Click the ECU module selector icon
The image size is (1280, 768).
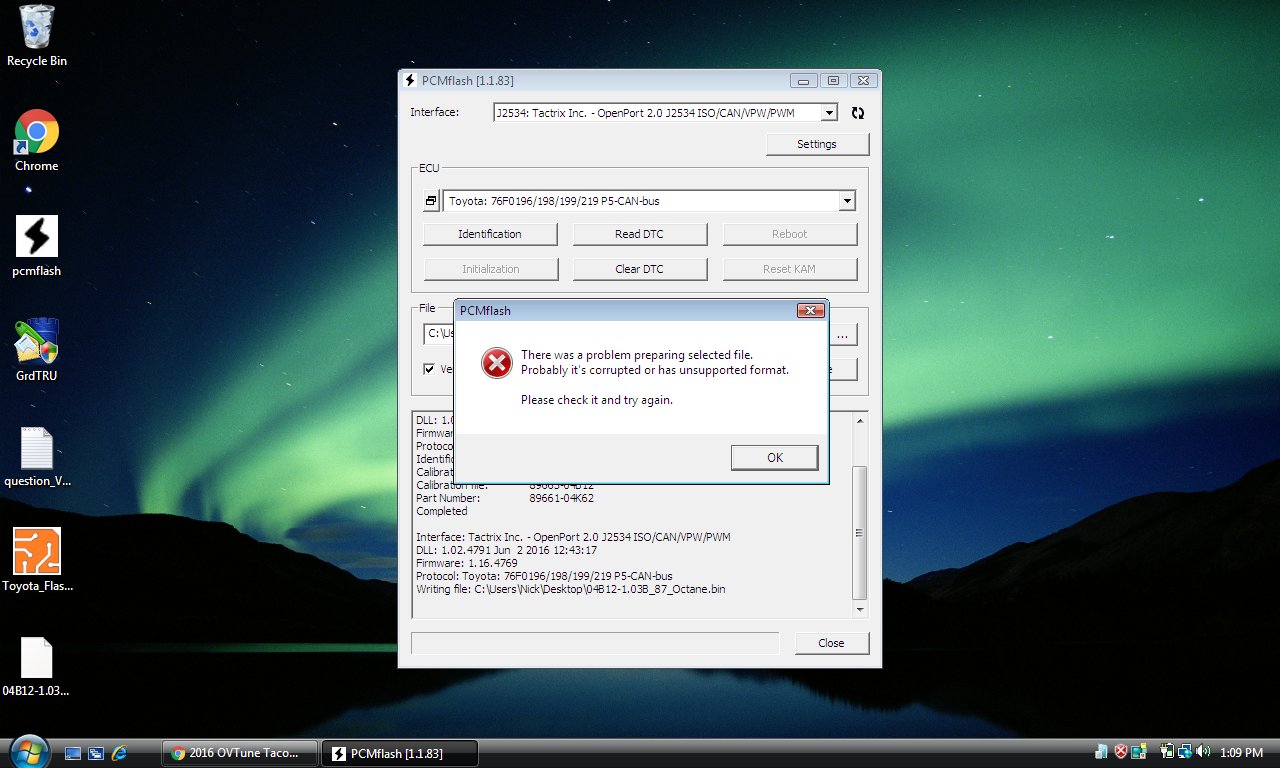point(431,201)
